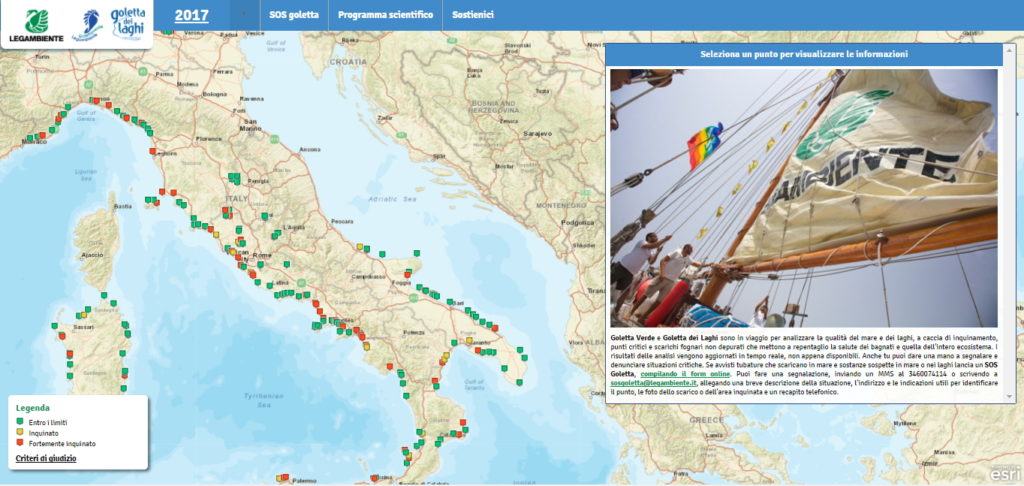This screenshot has width=1024, height=486.
Task: Click the Goletta sailboat photo
Action: point(804,198)
